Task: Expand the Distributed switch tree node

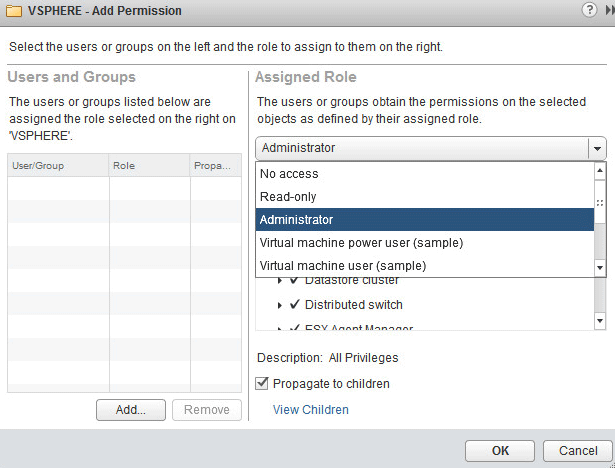Action: 279,305
